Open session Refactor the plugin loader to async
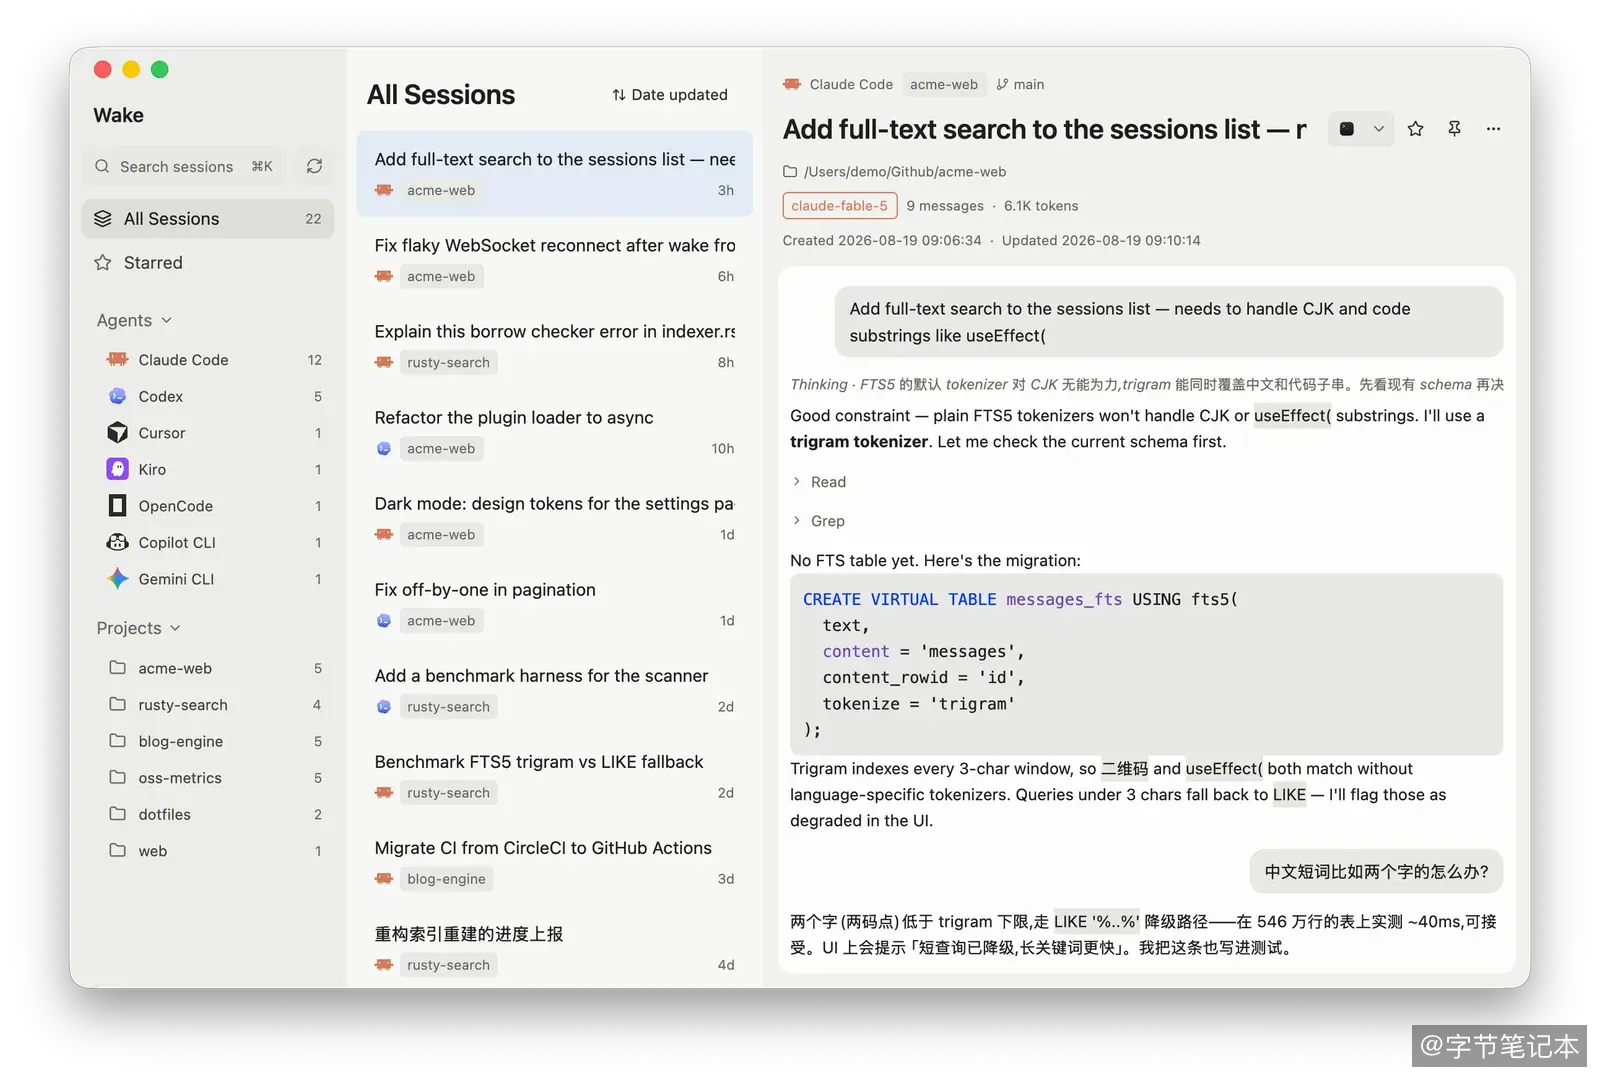The height and width of the screenshot is (1080, 1600). pos(555,432)
